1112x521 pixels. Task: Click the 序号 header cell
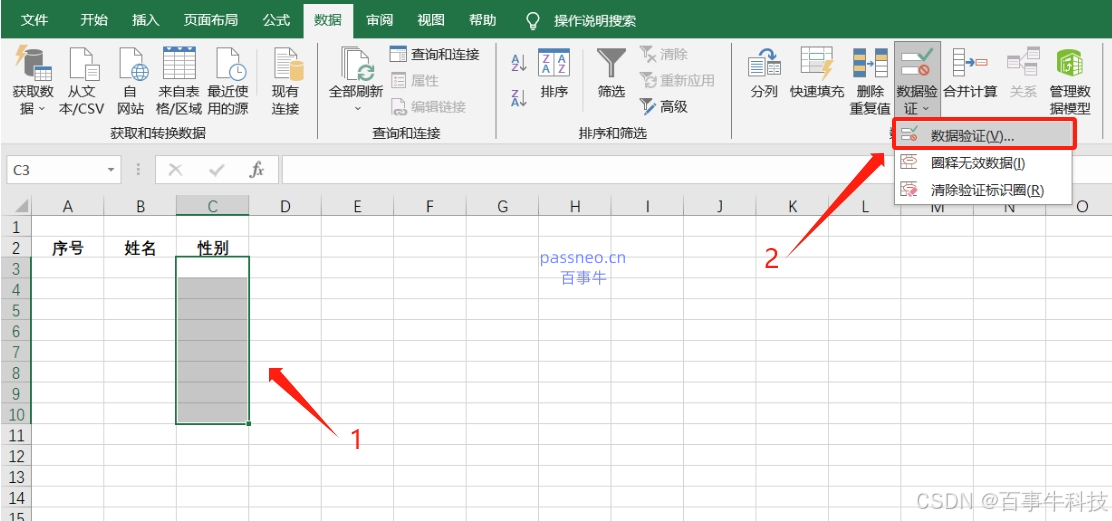pyautogui.click(x=68, y=248)
